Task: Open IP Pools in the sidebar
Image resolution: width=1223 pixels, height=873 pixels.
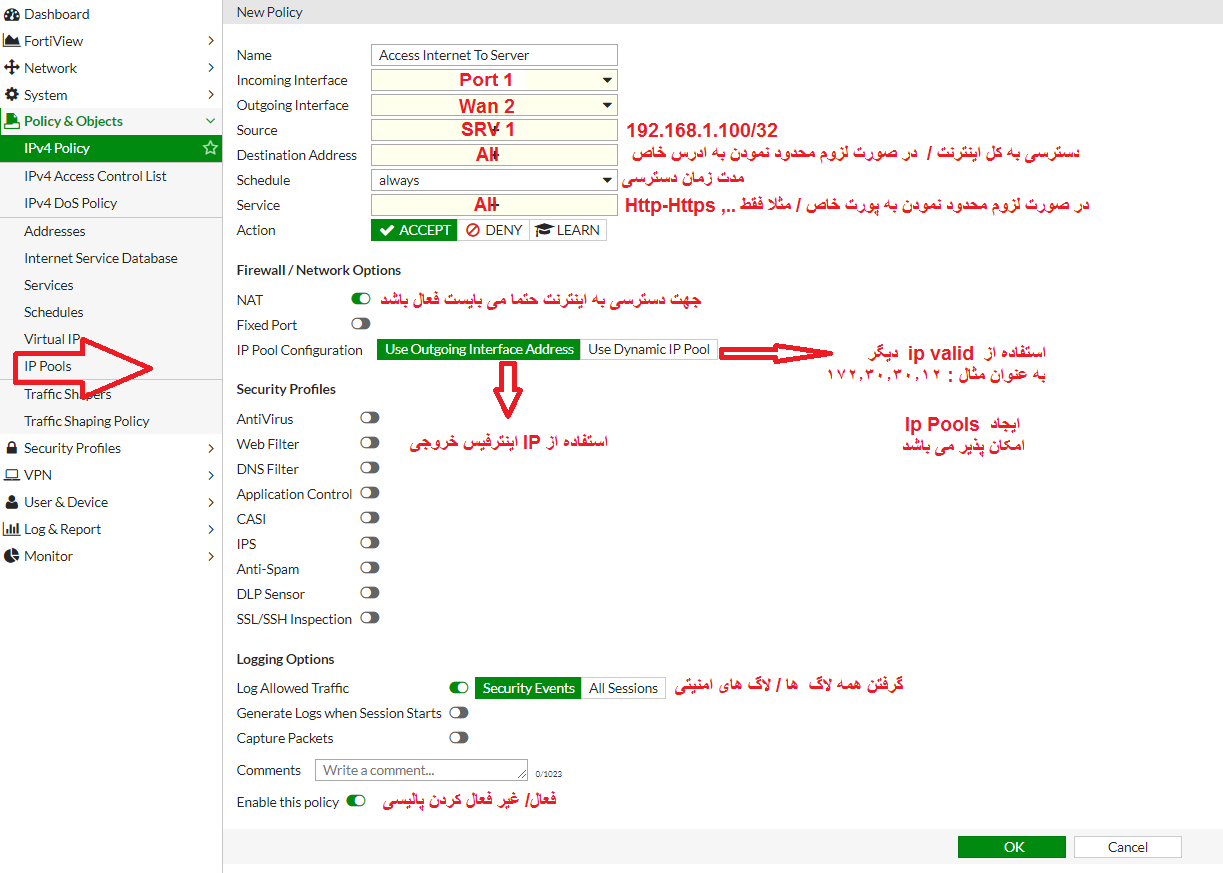Action: pos(48,366)
